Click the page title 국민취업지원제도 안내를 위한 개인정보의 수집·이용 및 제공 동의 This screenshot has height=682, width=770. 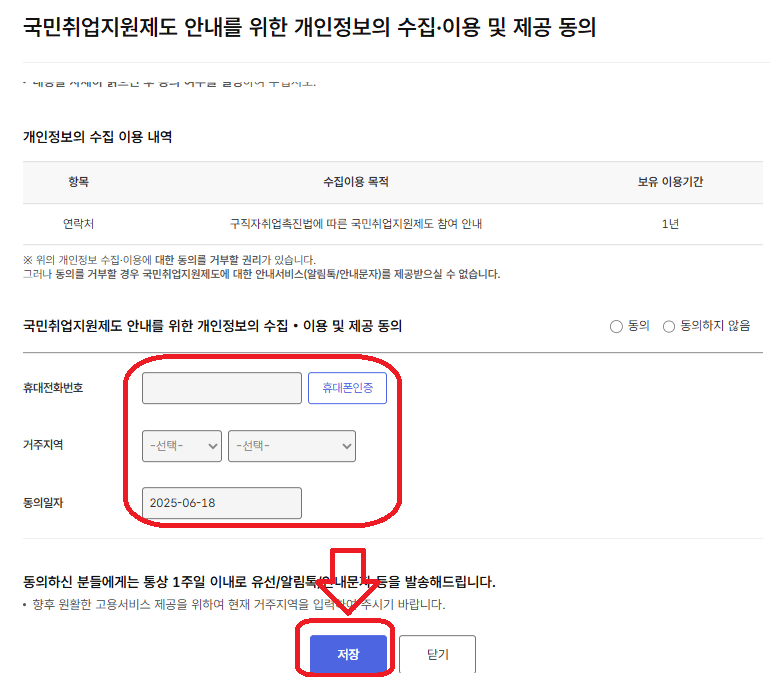click(x=309, y=27)
